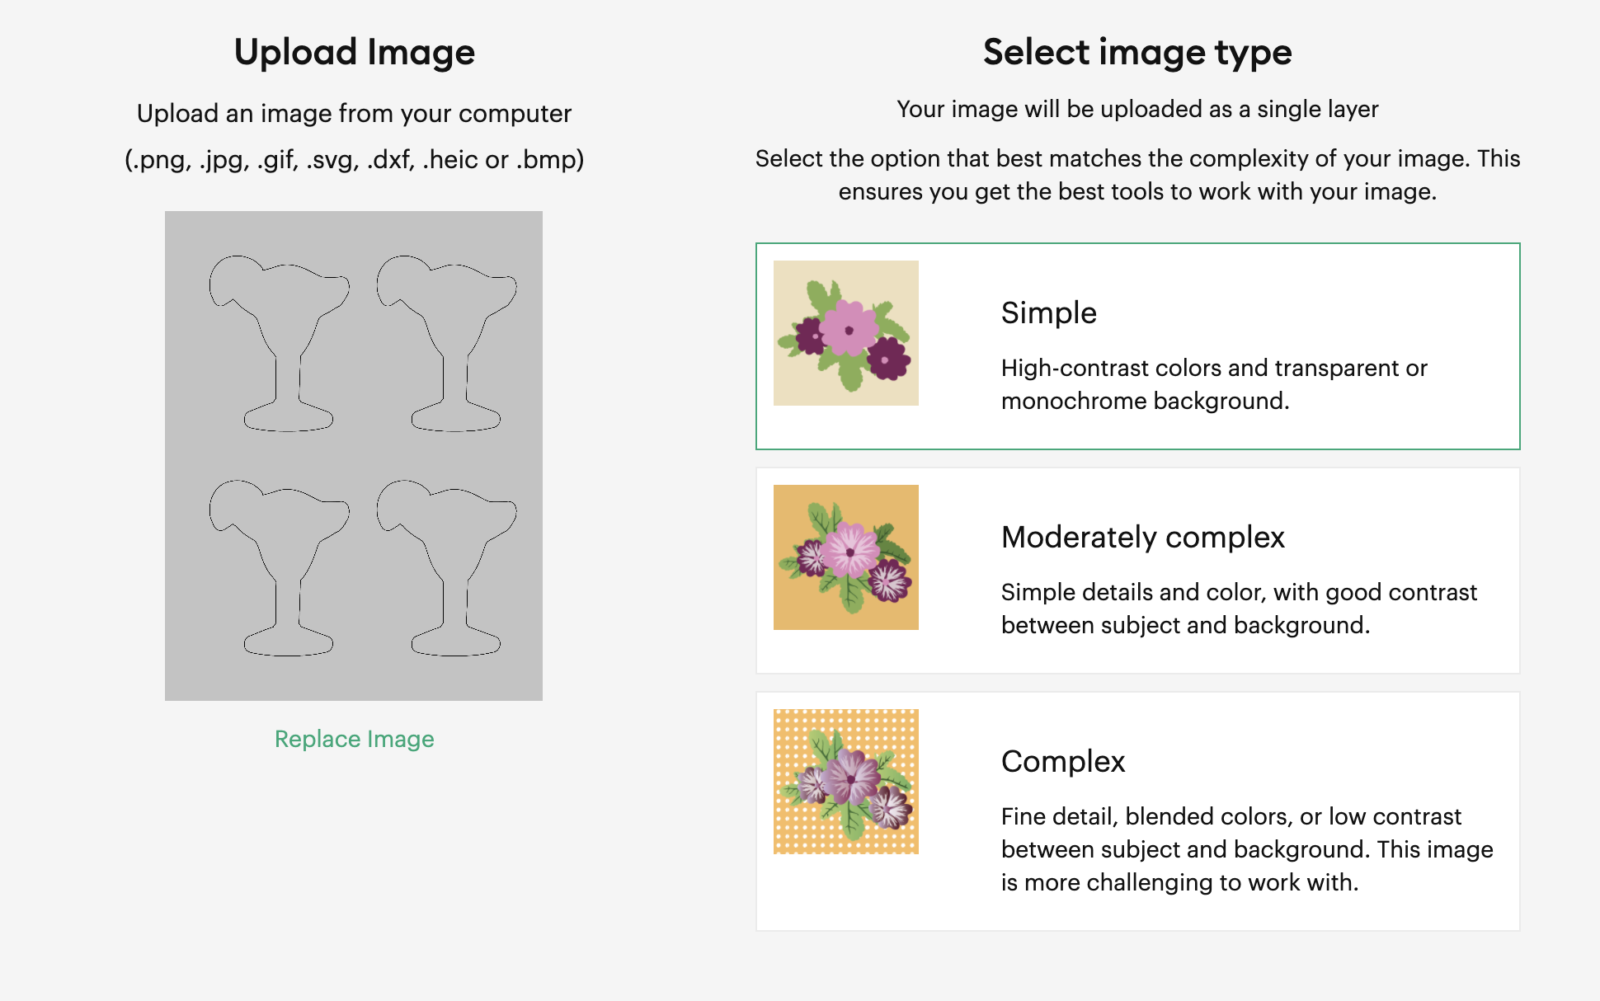Image resolution: width=1600 pixels, height=1001 pixels.
Task: Click the Replace Image link
Action: [x=354, y=739]
